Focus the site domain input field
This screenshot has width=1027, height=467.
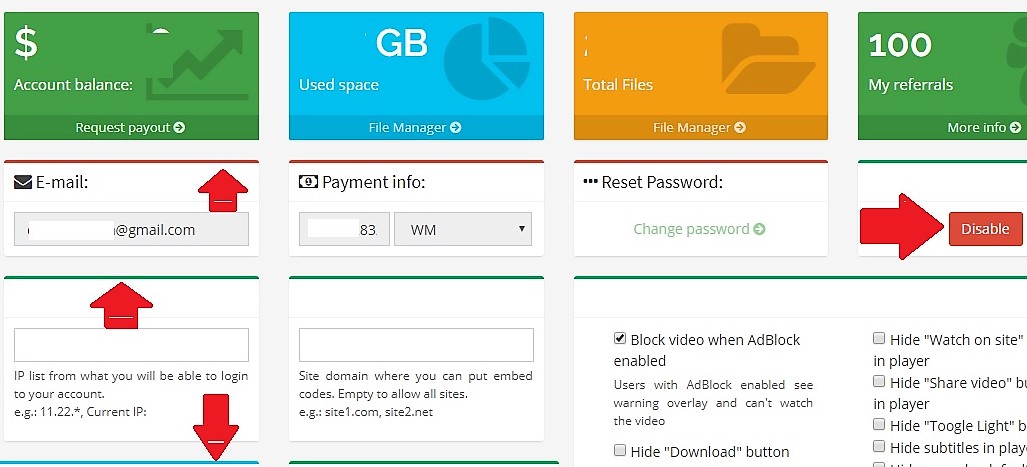(417, 345)
